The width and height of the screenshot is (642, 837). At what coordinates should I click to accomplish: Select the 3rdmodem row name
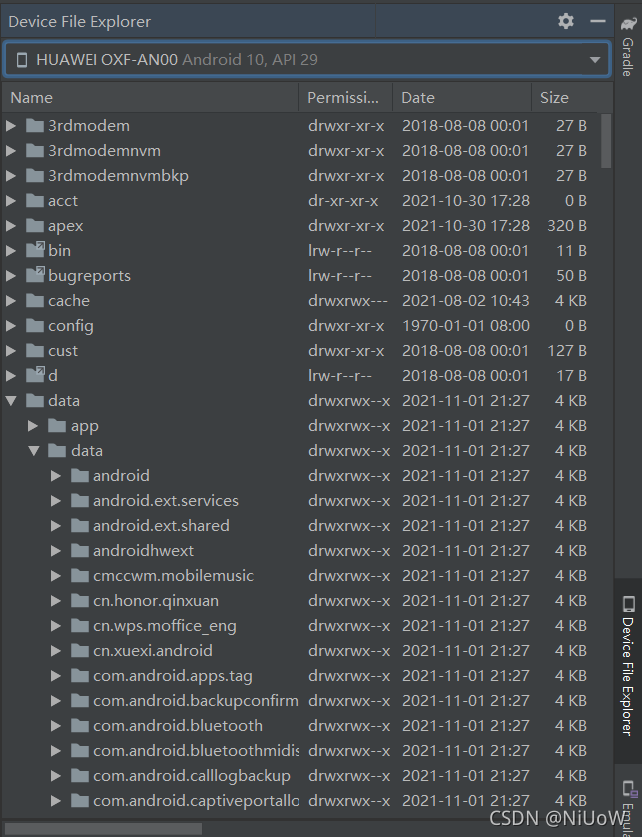click(89, 126)
